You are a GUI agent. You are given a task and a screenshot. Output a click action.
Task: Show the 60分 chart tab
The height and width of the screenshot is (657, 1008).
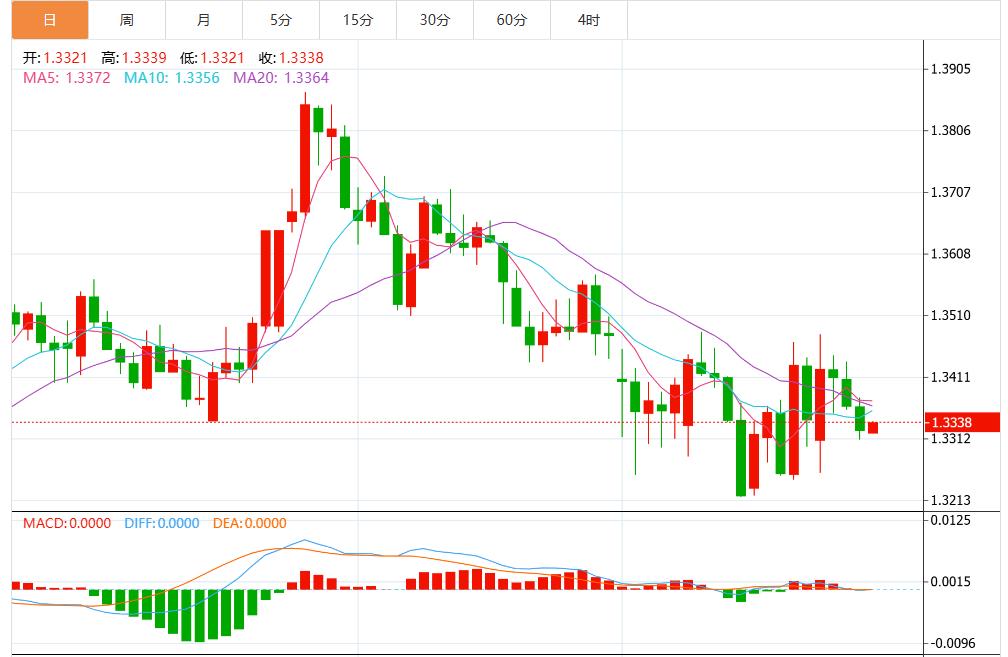click(512, 20)
